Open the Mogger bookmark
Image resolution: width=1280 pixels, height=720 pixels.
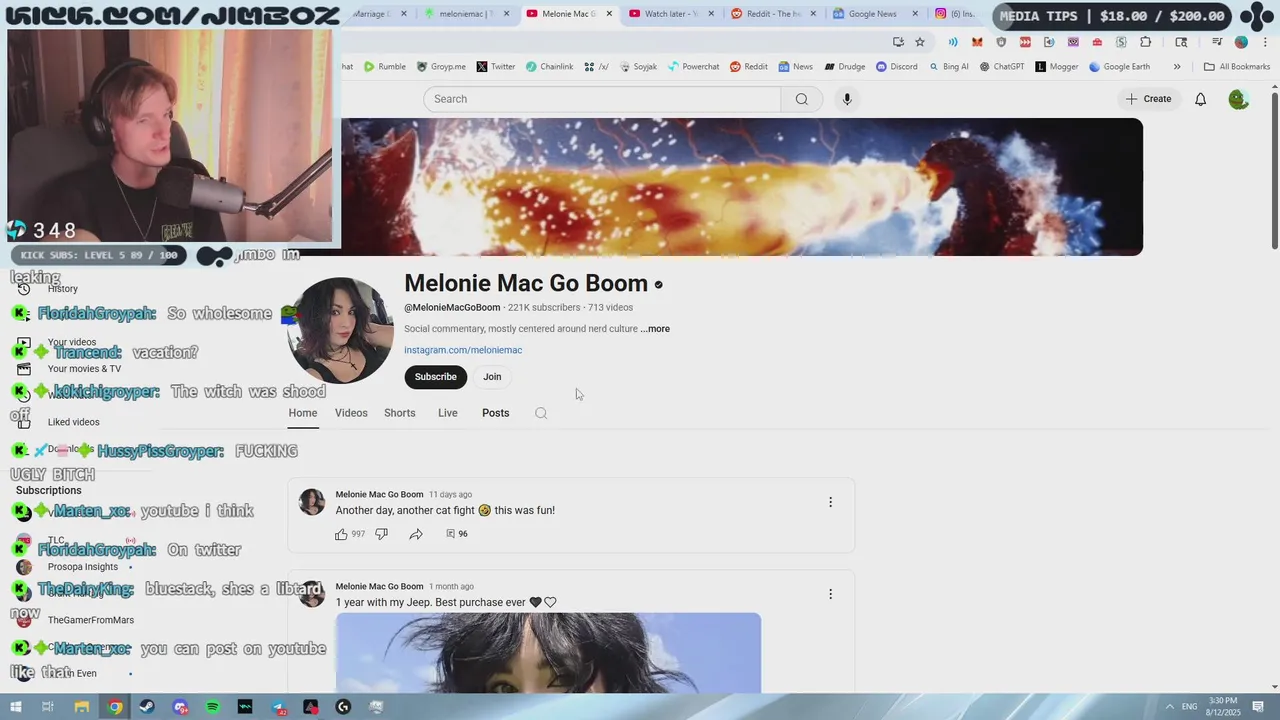click(1057, 67)
